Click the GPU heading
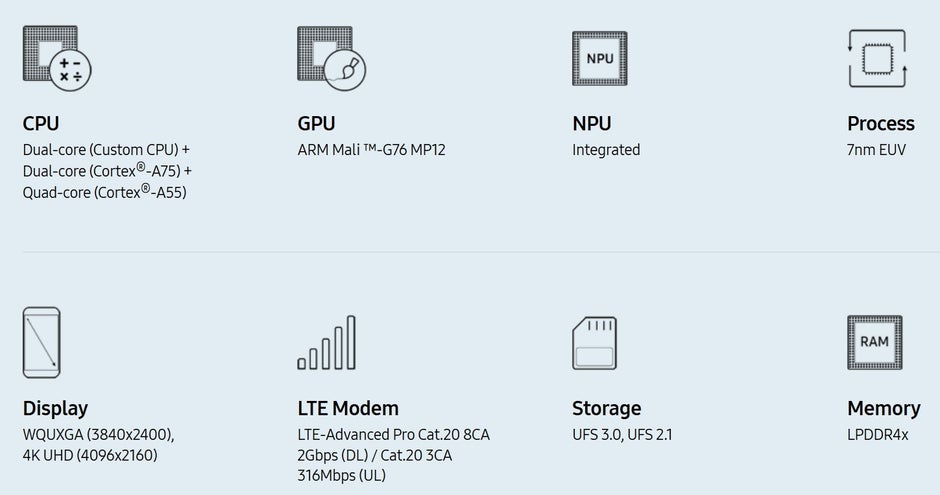The width and height of the screenshot is (940, 495). click(x=316, y=124)
